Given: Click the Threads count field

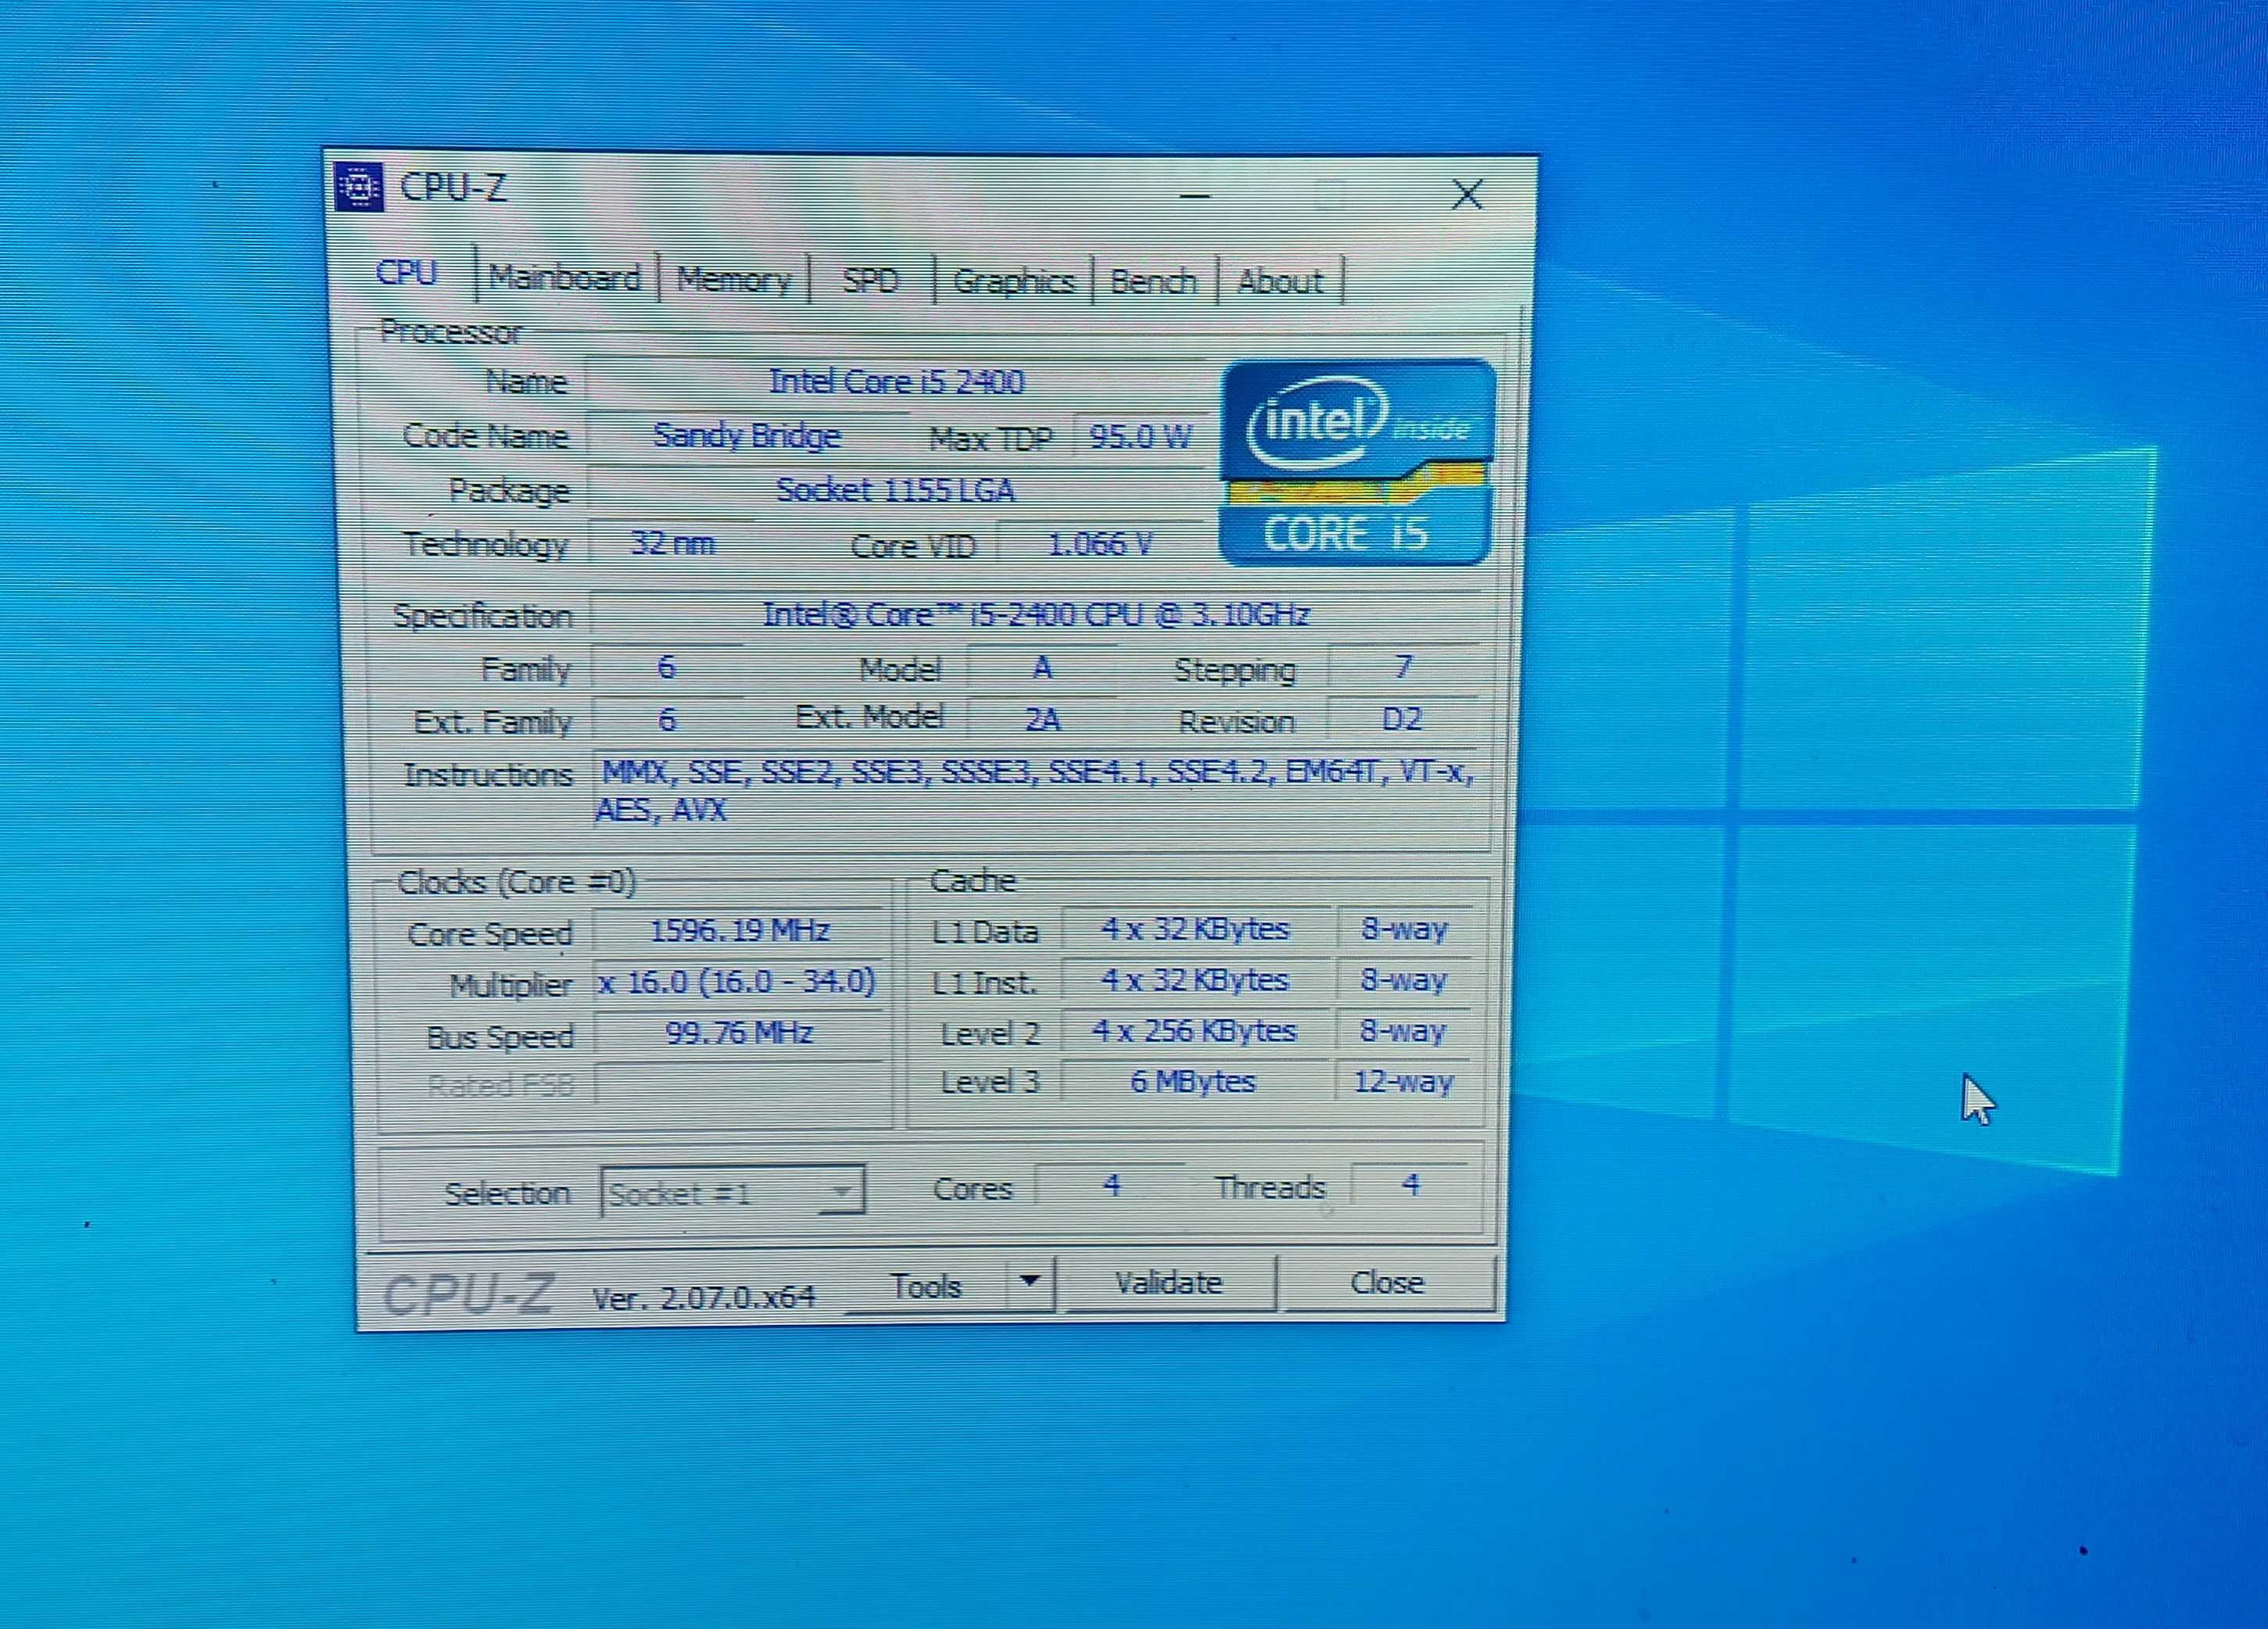Looking at the screenshot, I should point(1410,1186).
